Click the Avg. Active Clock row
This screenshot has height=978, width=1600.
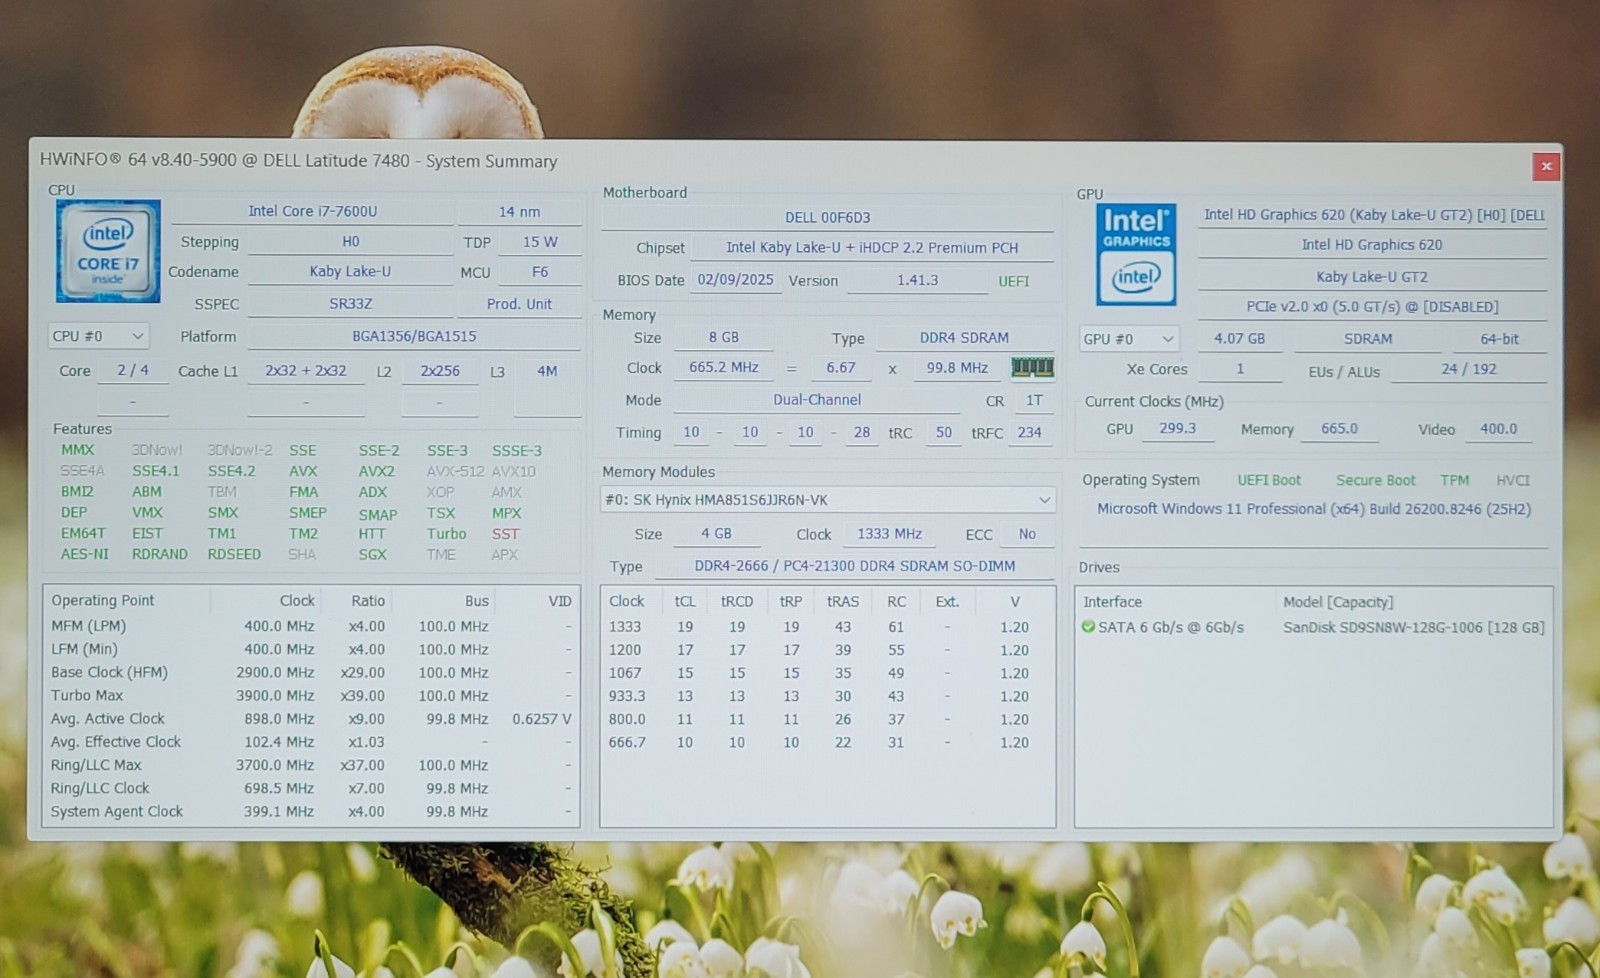click(311, 719)
